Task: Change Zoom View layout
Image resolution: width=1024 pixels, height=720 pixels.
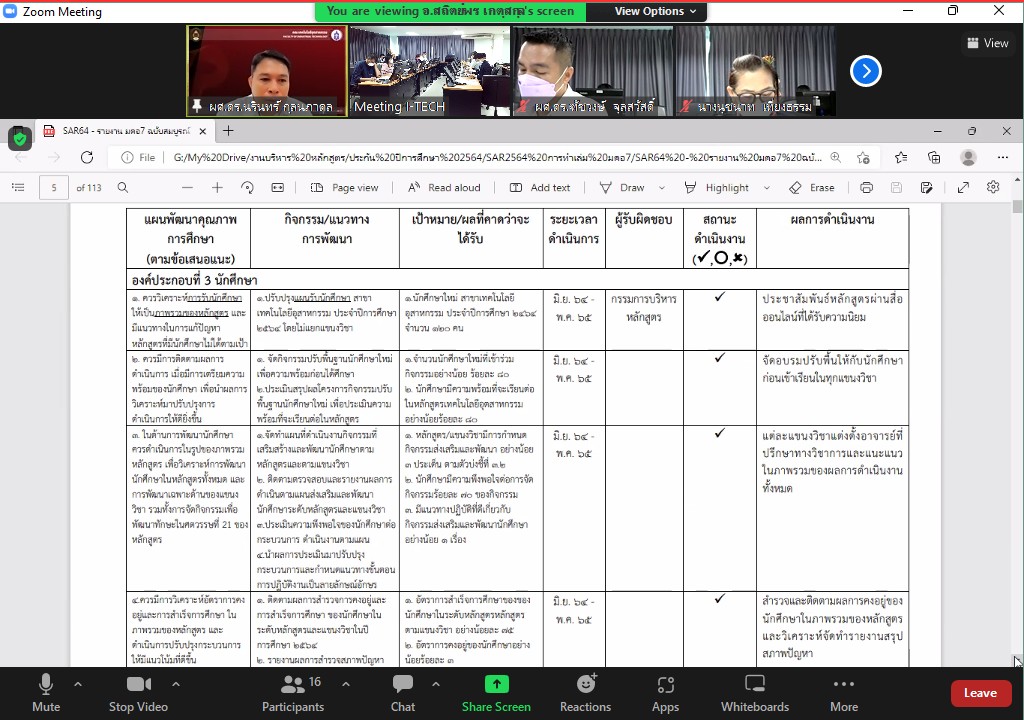Action: click(987, 43)
